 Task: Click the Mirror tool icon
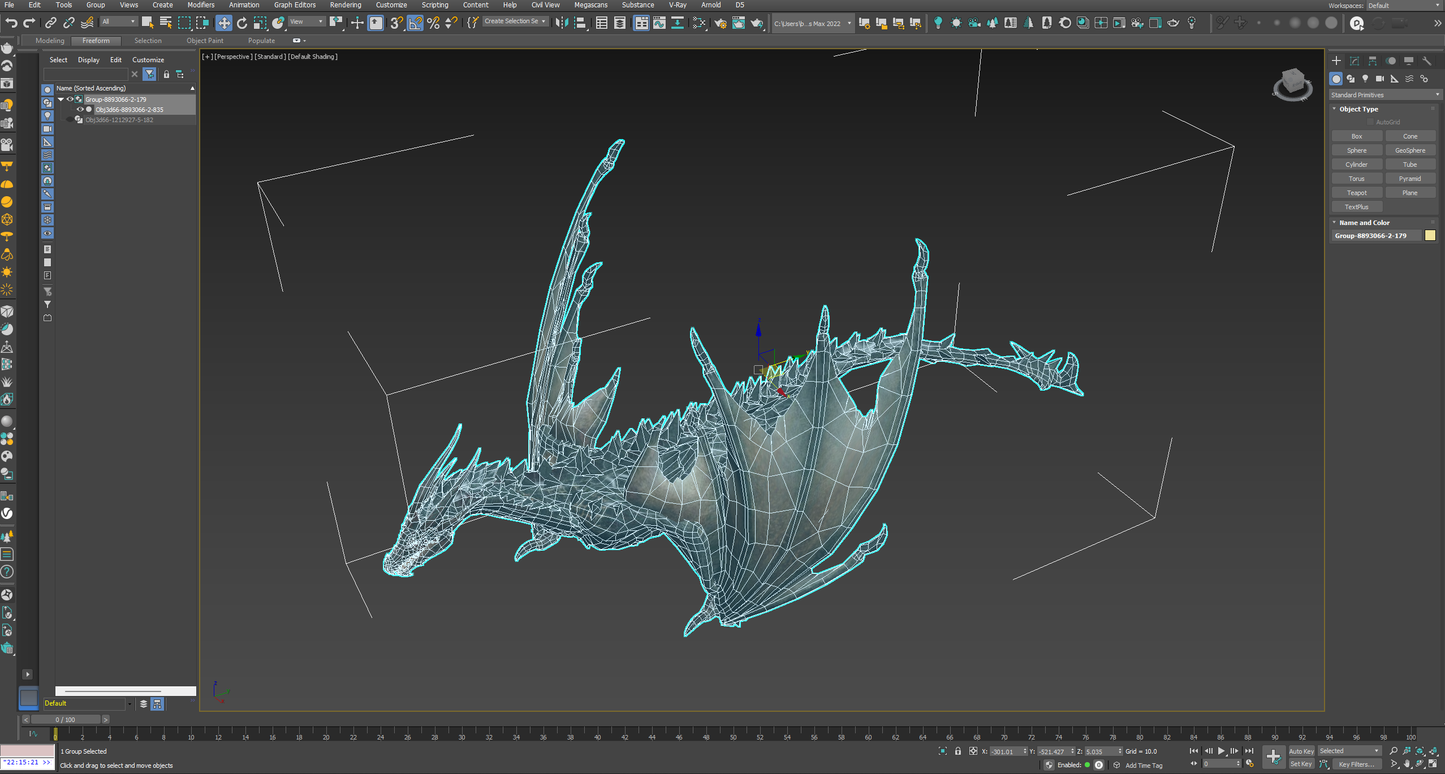(562, 22)
